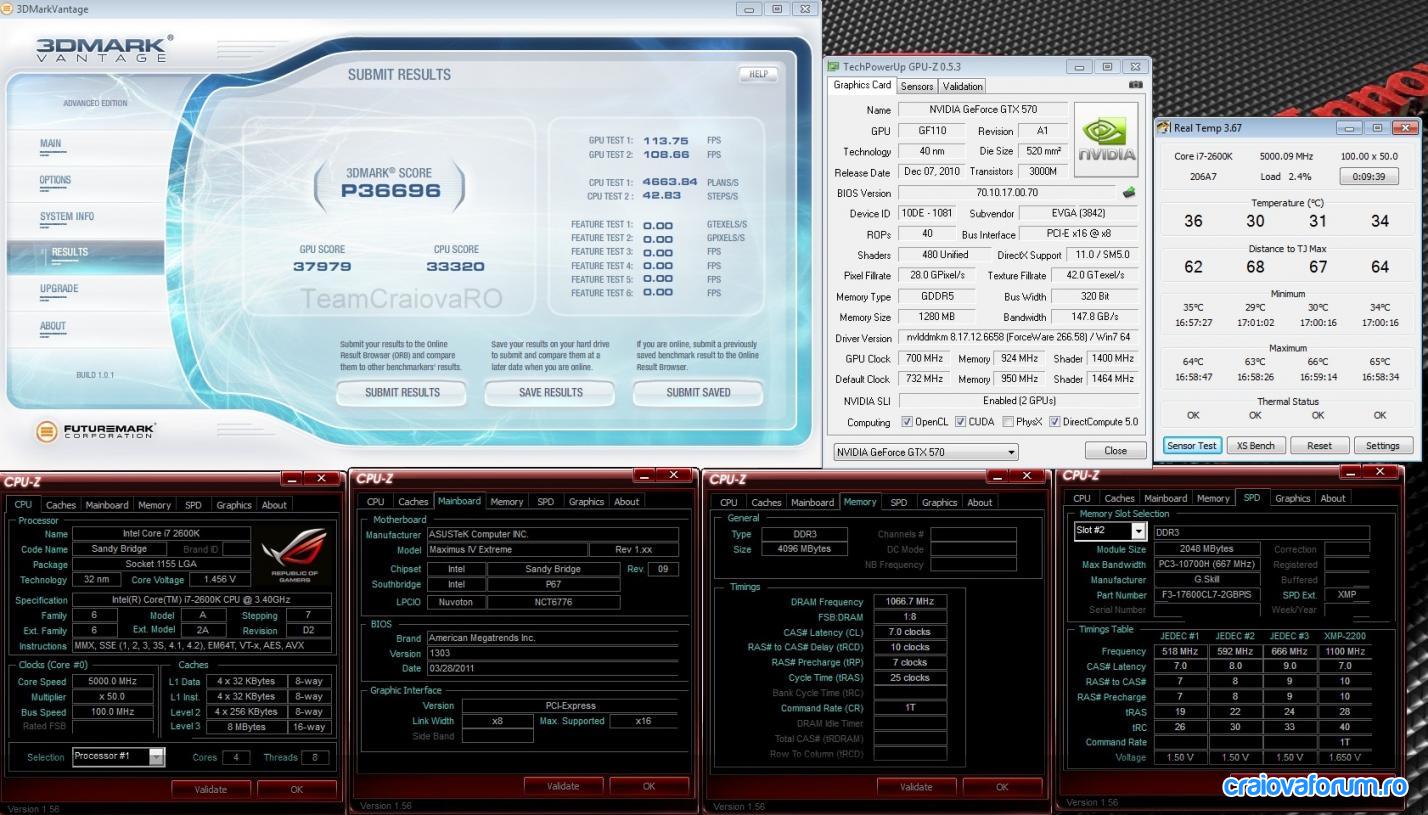The image size is (1428, 815).
Task: Click OK in the CPU-Z Memory window
Action: [1002, 787]
